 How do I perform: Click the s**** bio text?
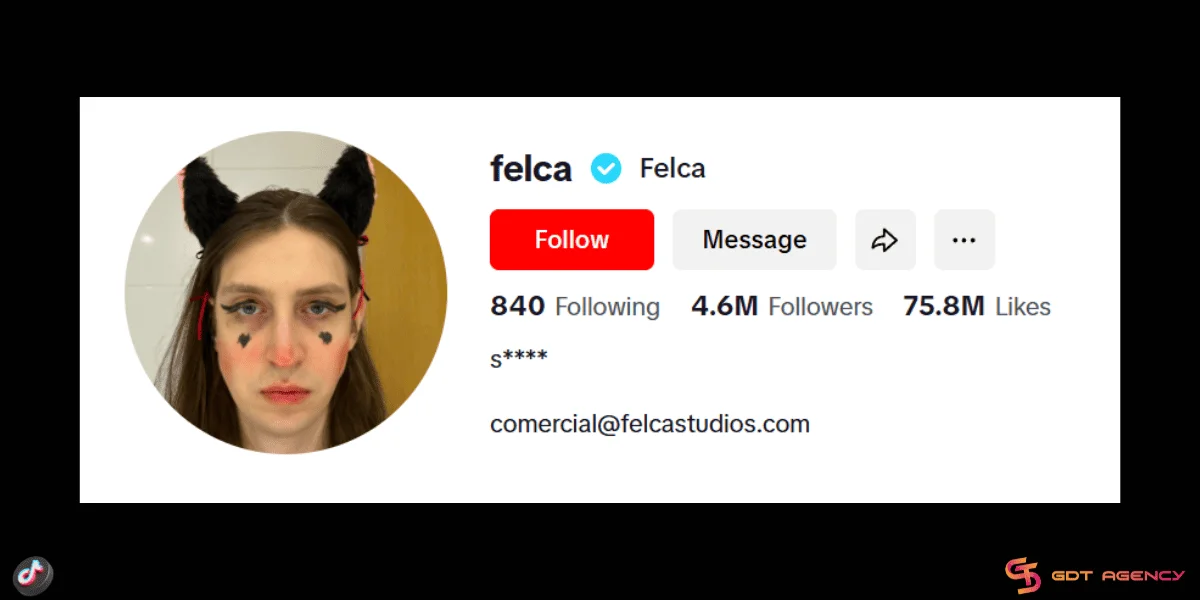coord(519,359)
